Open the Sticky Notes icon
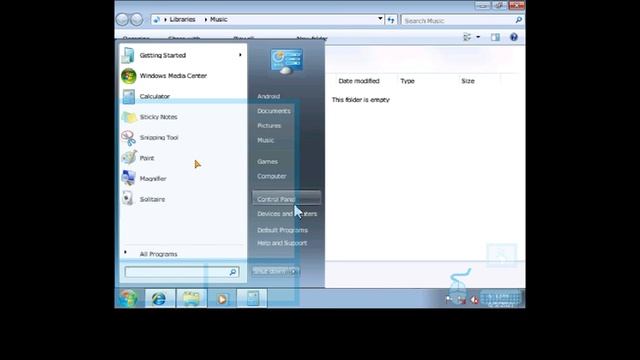The height and width of the screenshot is (360, 640). [x=129, y=117]
